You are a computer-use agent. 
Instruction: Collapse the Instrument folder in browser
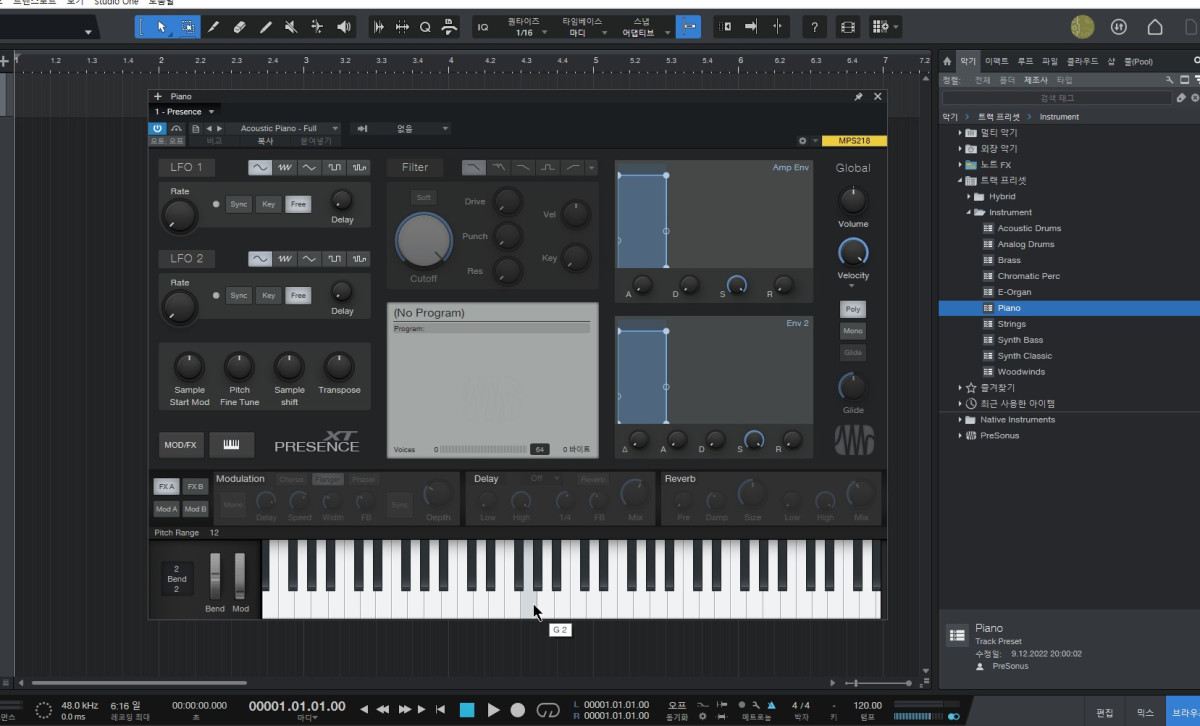coord(969,212)
